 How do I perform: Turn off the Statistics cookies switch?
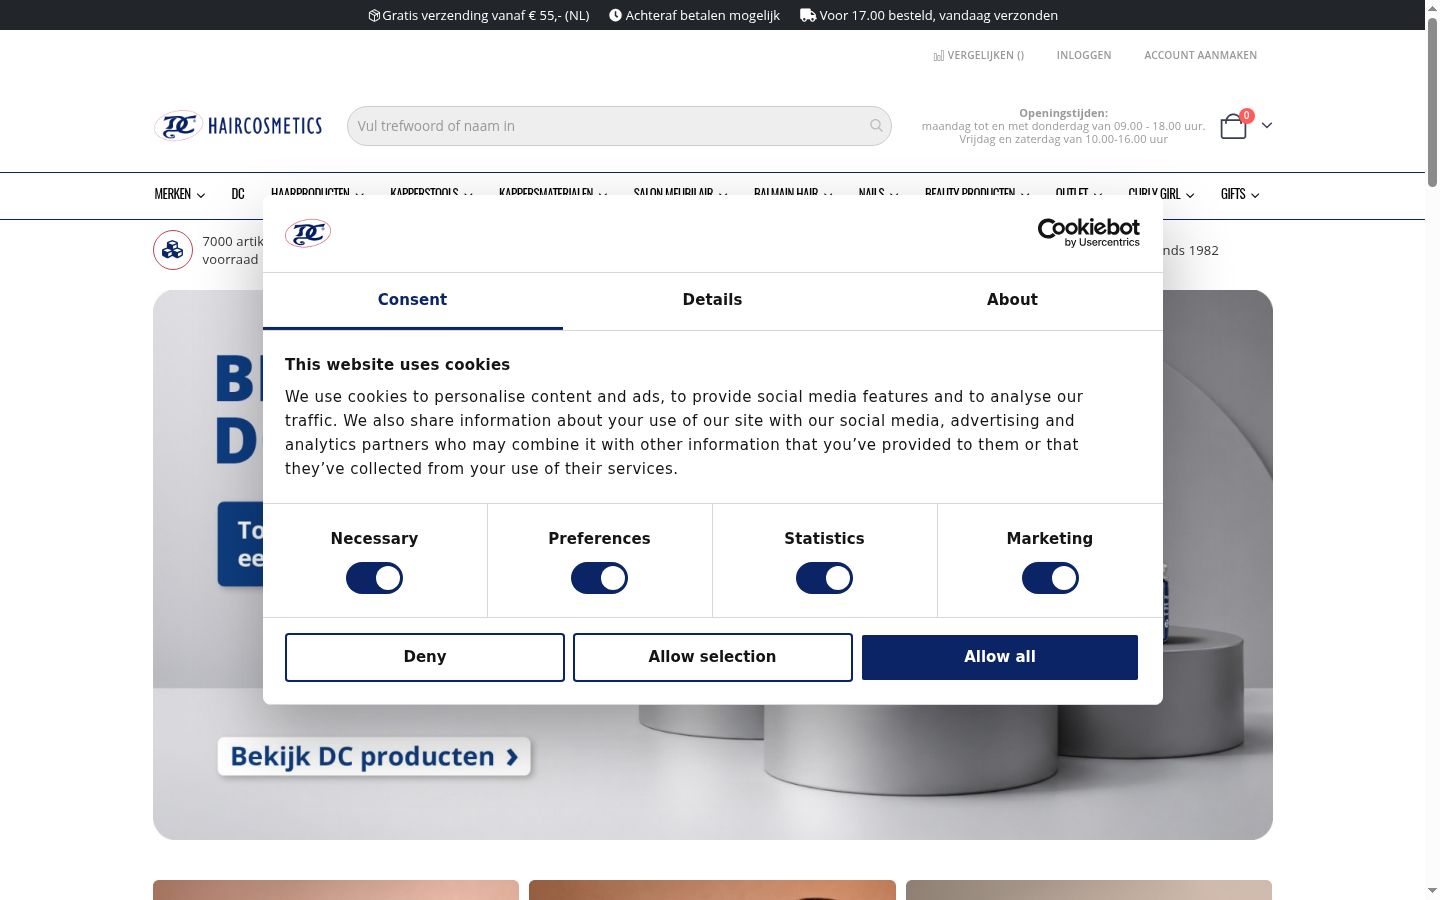click(x=824, y=578)
